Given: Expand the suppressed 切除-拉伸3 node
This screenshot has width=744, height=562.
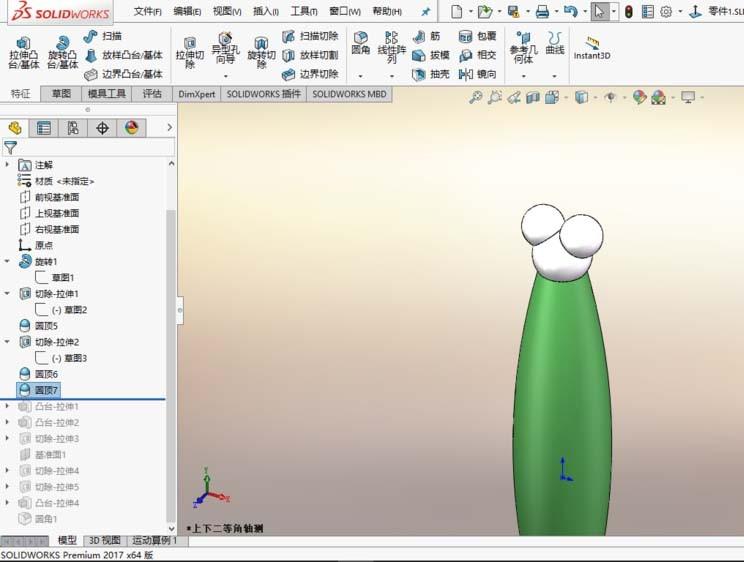Looking at the screenshot, I should point(7,438).
